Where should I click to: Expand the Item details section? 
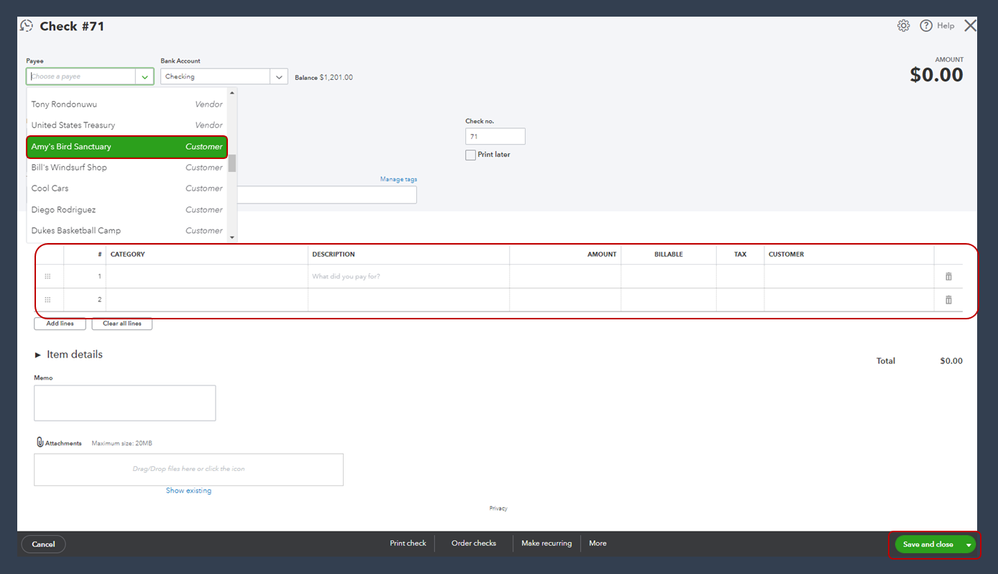tap(38, 355)
